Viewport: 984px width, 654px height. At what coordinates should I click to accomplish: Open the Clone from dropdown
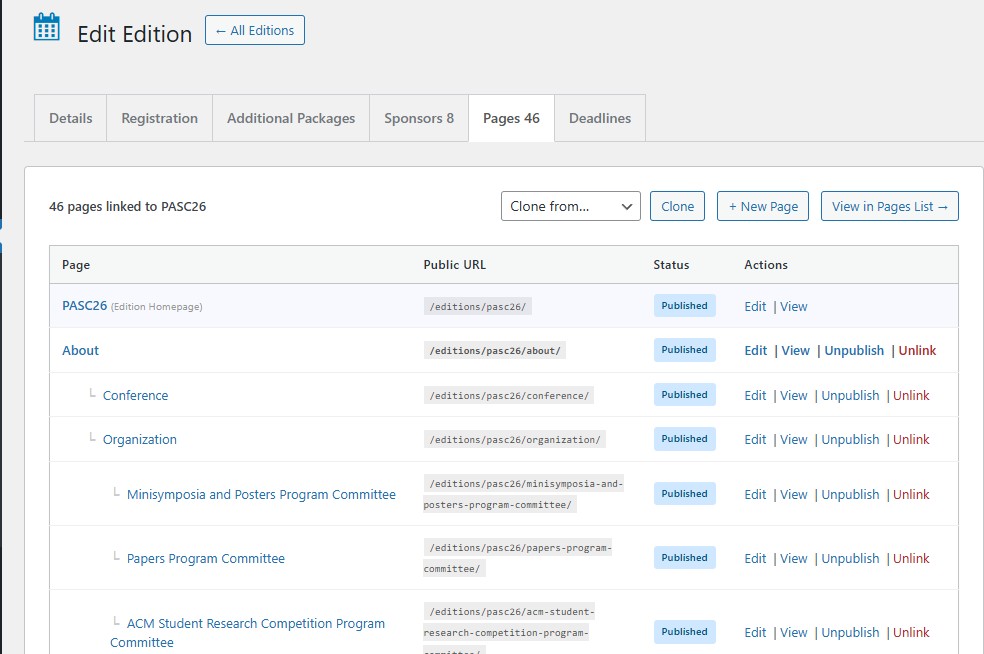(570, 206)
